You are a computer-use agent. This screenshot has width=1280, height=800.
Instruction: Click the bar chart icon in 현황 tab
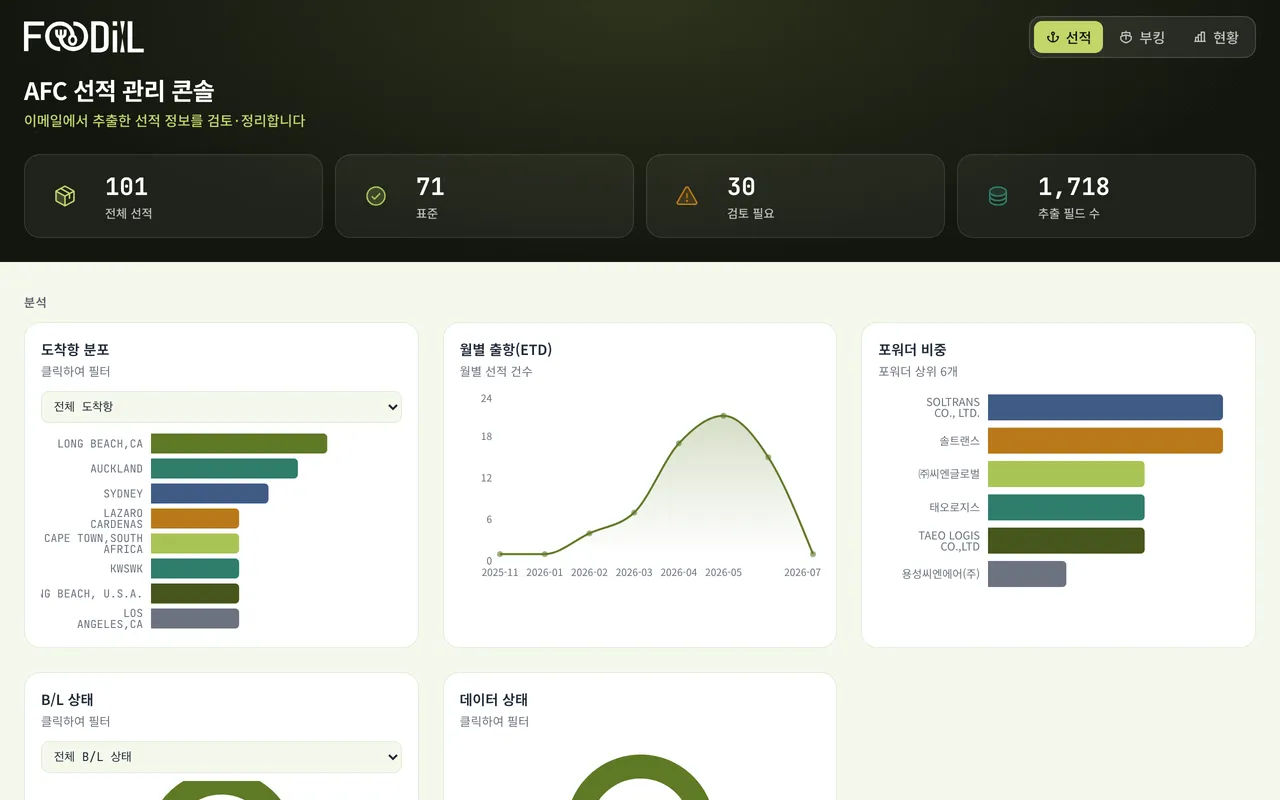pos(1200,37)
